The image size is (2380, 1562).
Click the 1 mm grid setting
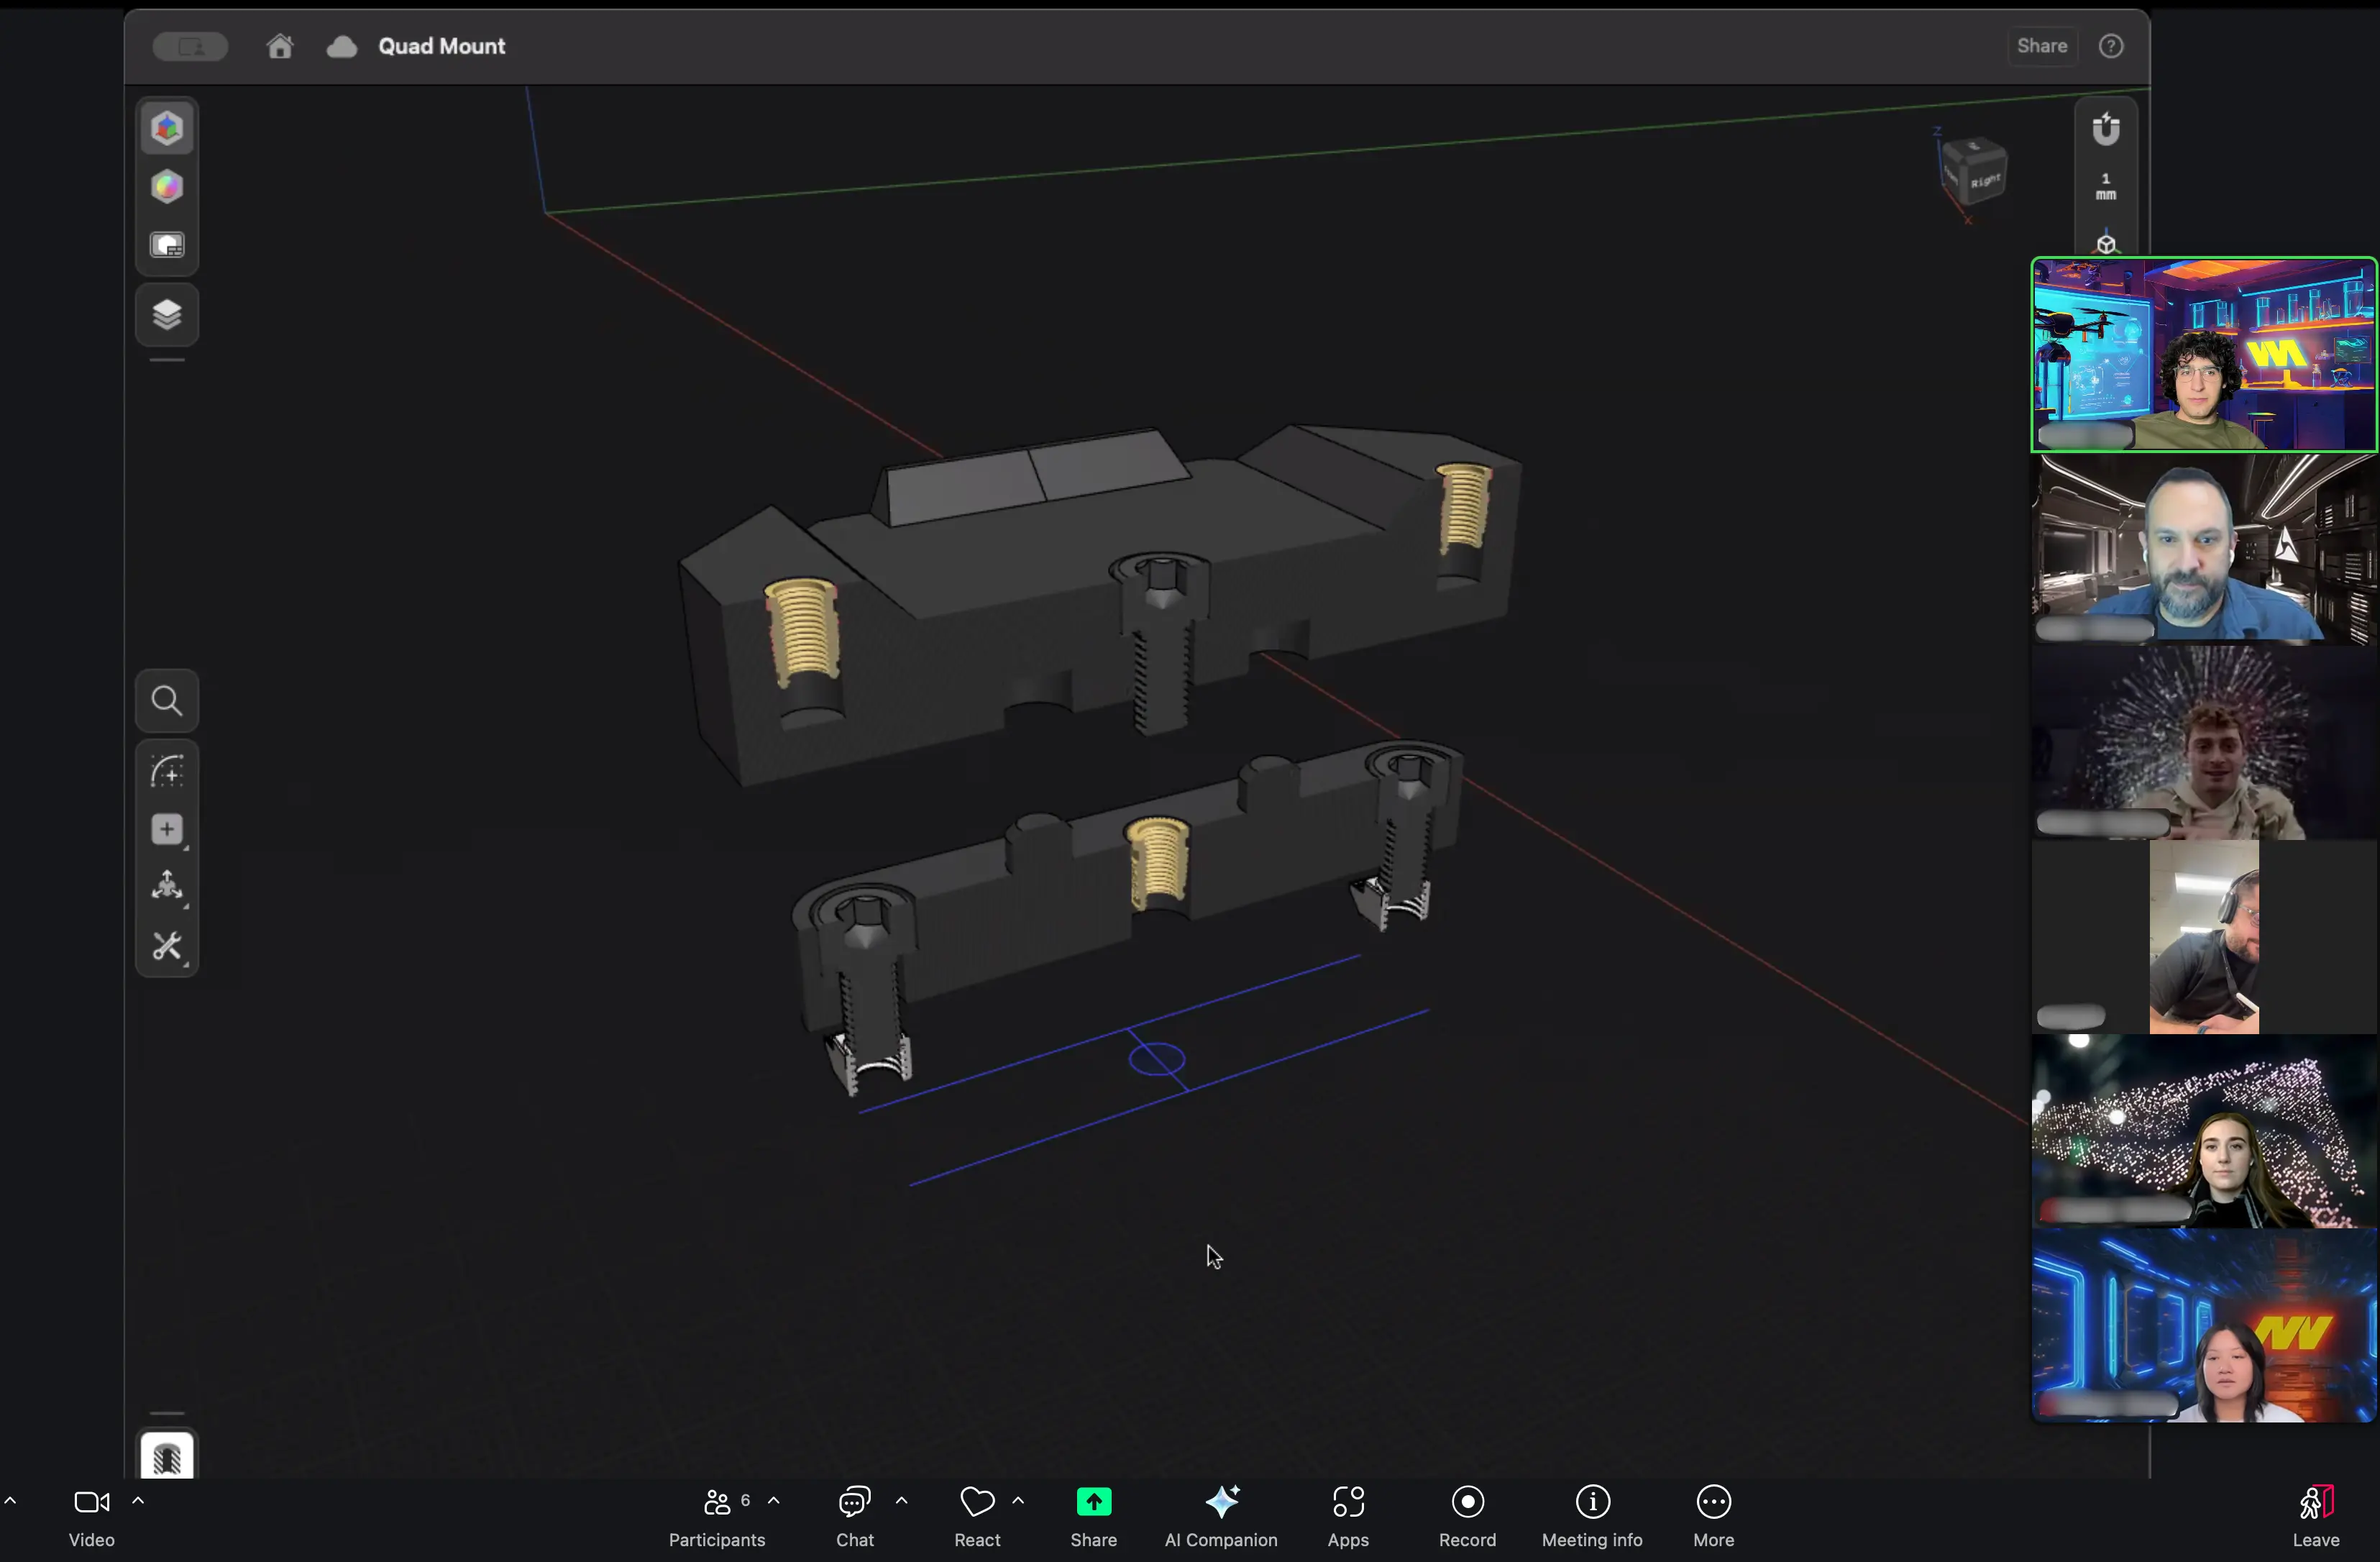point(2106,187)
